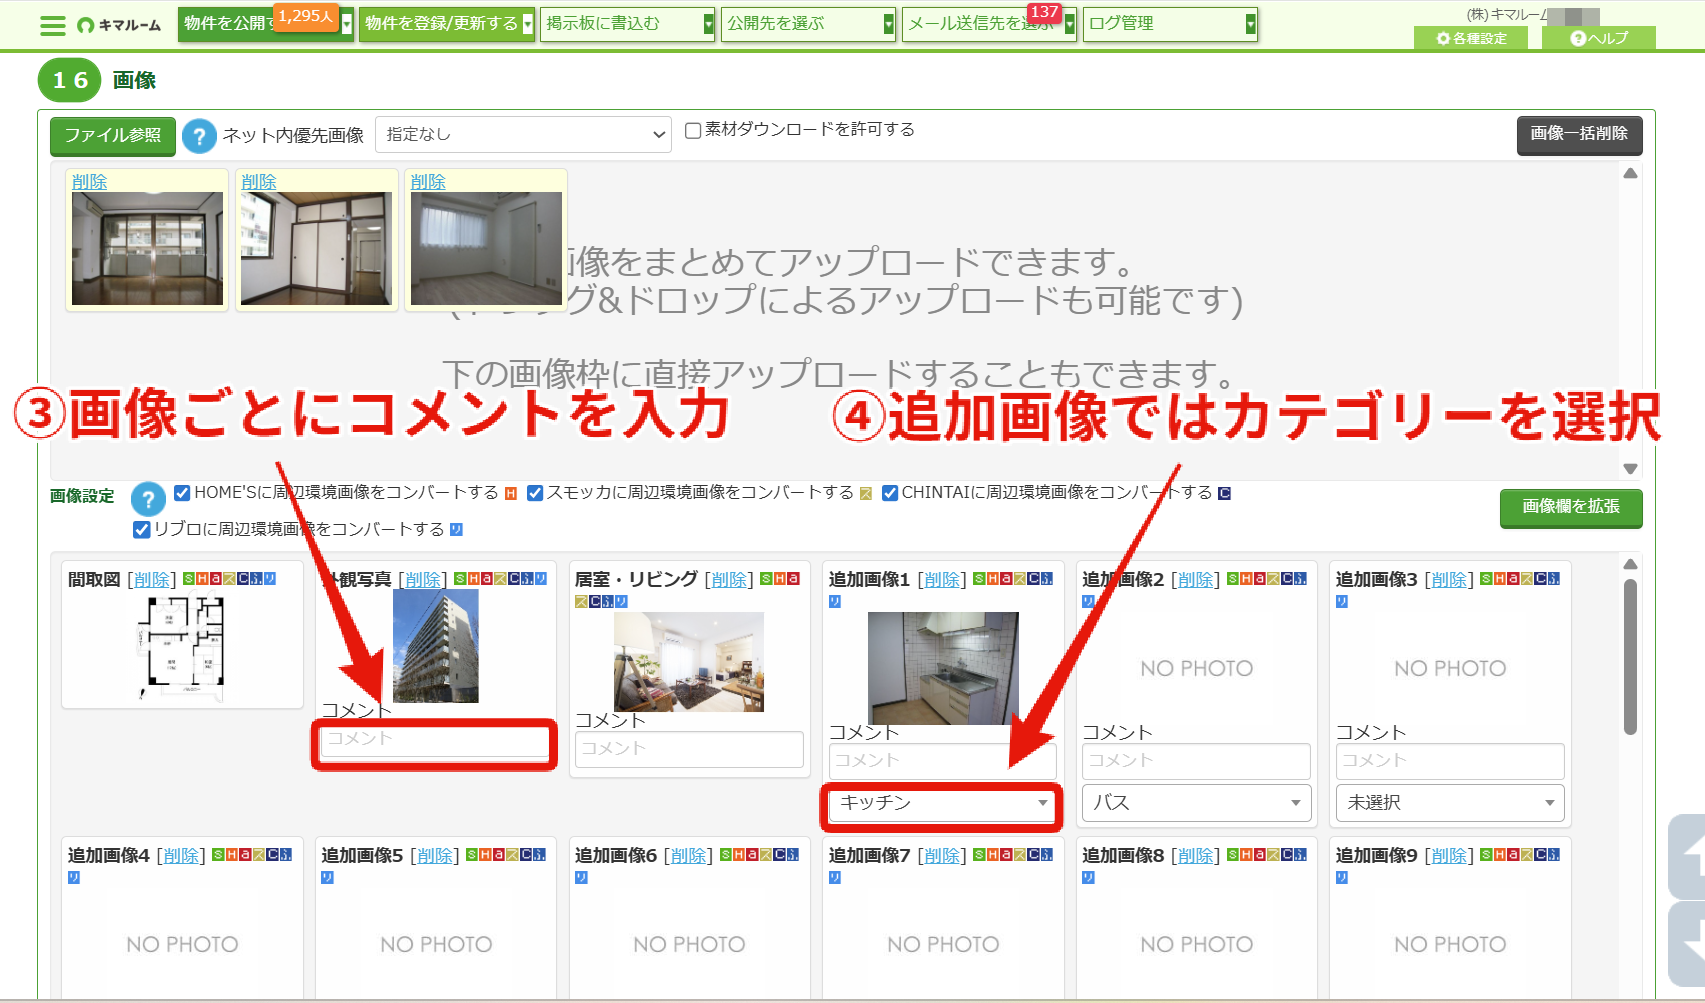This screenshot has height=1003, width=1705.
Task: Select the 追加画像1 kitchen photo thumbnail
Action: pyautogui.click(x=943, y=668)
